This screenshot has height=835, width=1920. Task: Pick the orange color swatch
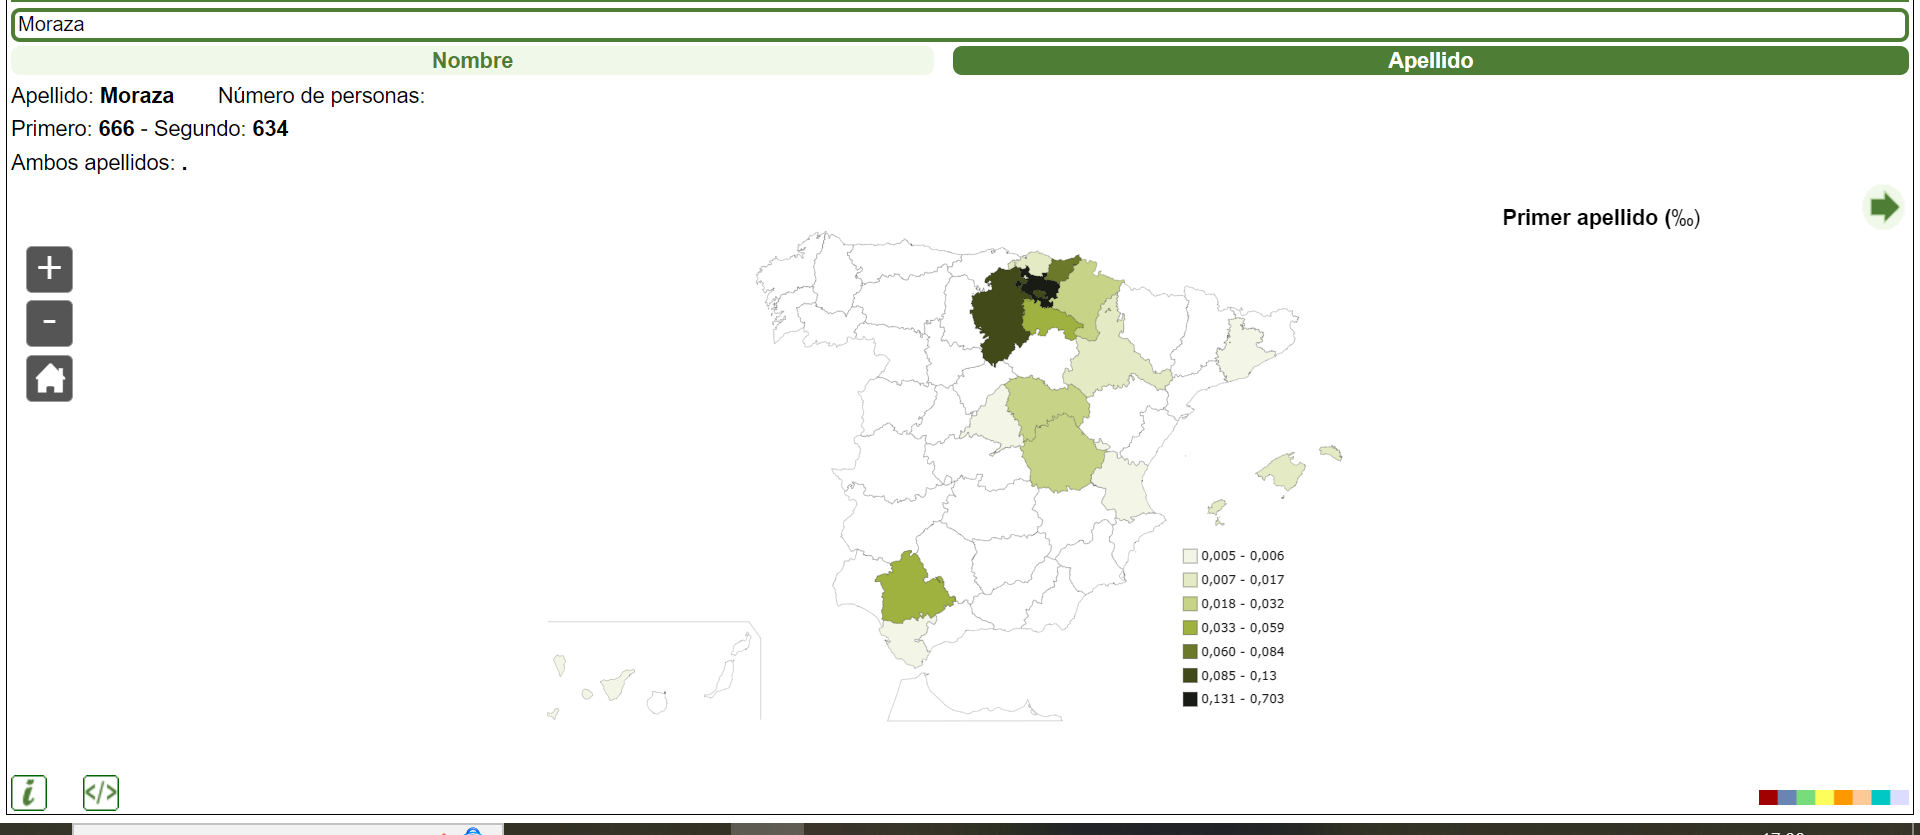(1843, 797)
